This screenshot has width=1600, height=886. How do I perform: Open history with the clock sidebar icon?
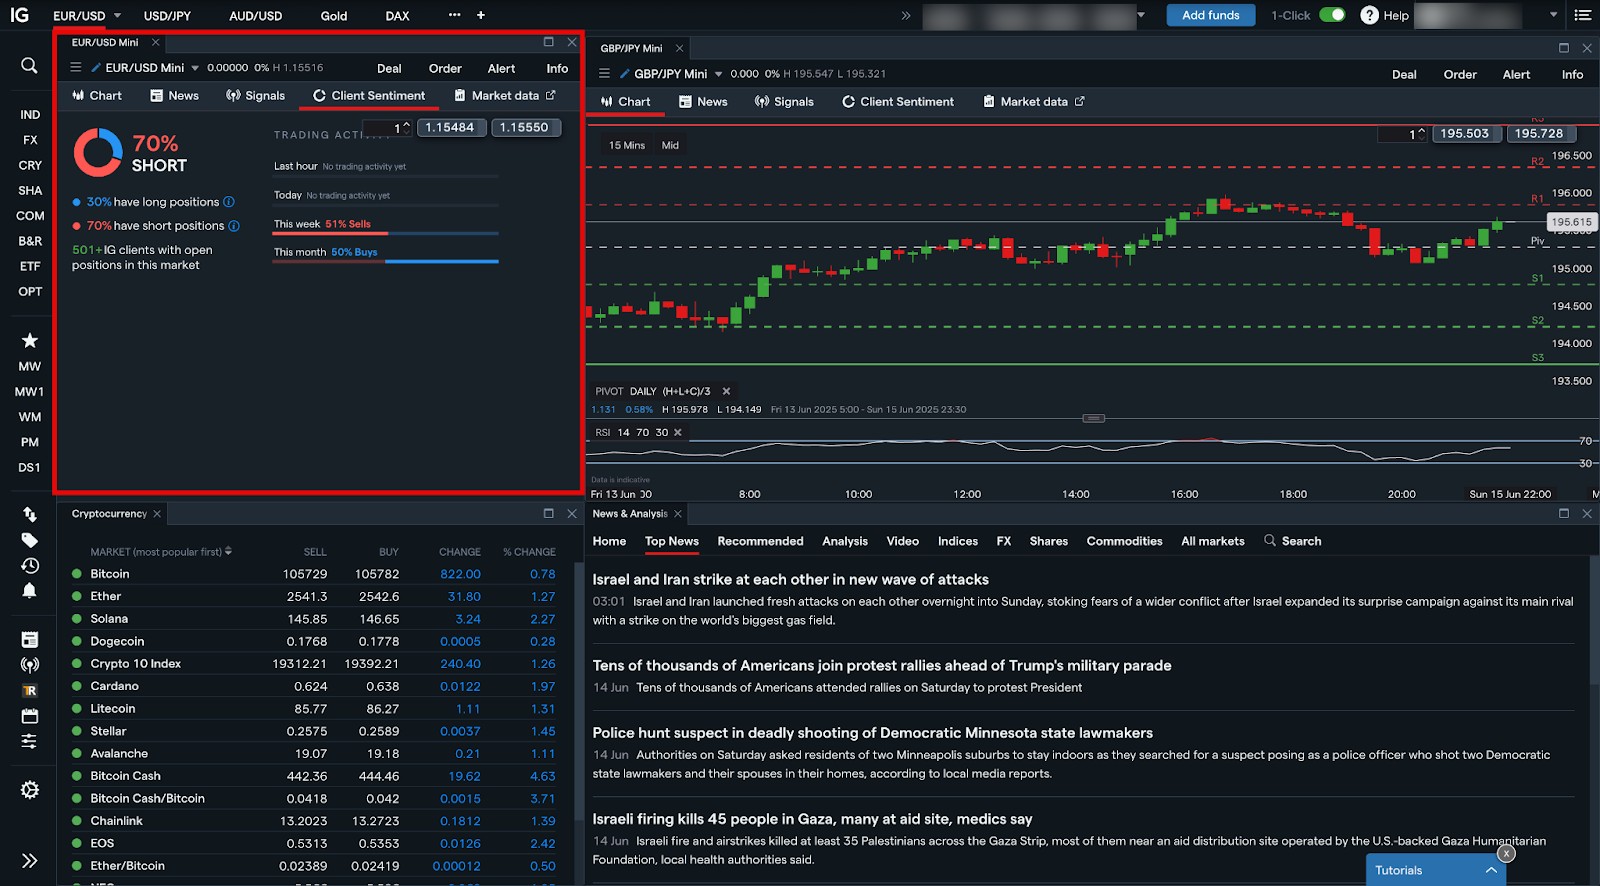click(30, 565)
